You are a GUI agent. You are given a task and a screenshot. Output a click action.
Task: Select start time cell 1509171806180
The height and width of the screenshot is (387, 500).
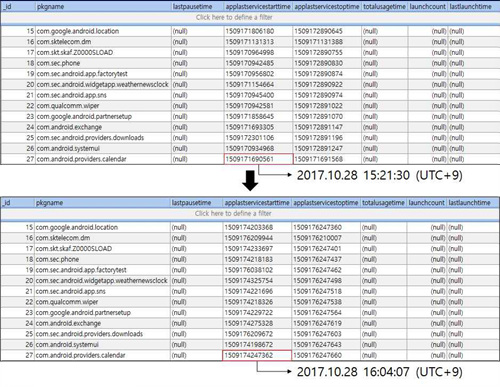[259, 31]
